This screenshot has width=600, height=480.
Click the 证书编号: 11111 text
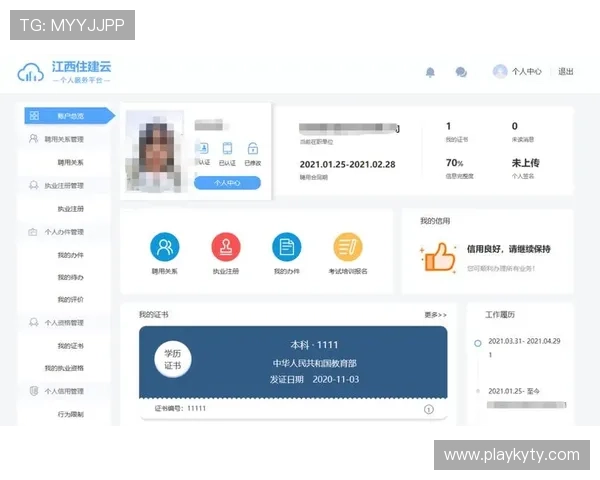click(180, 408)
